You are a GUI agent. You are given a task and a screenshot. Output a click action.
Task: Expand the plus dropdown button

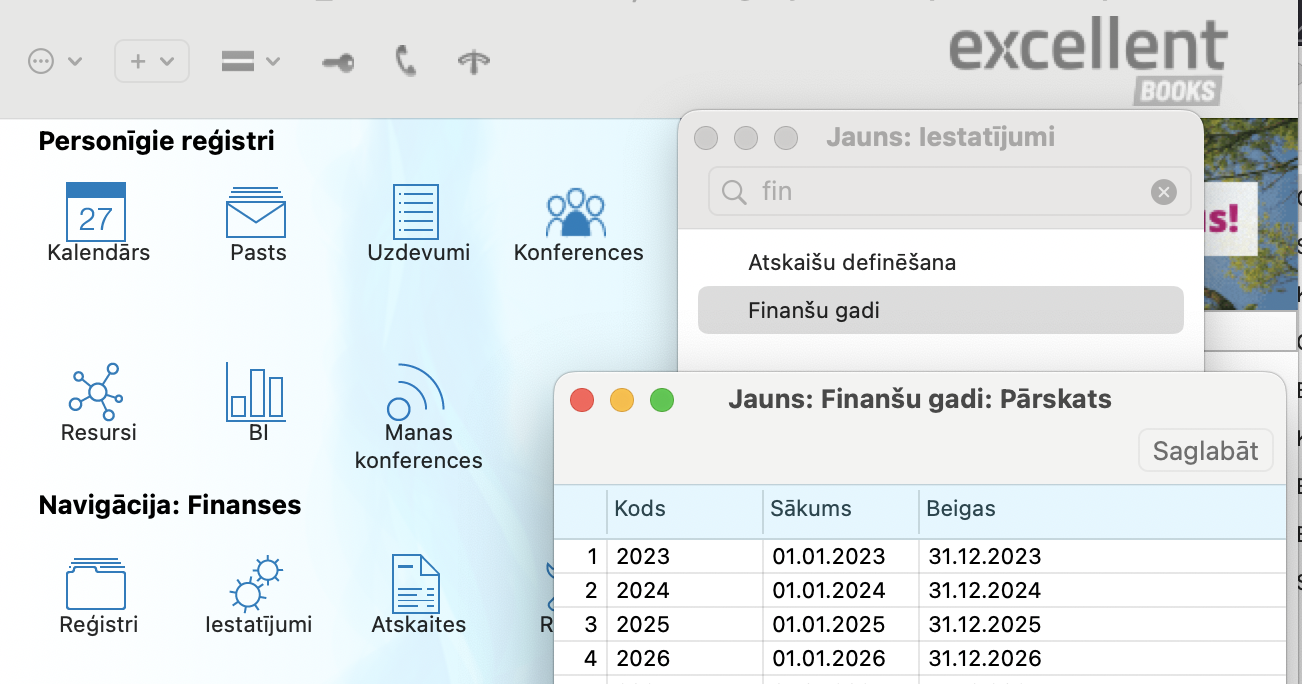point(152,62)
